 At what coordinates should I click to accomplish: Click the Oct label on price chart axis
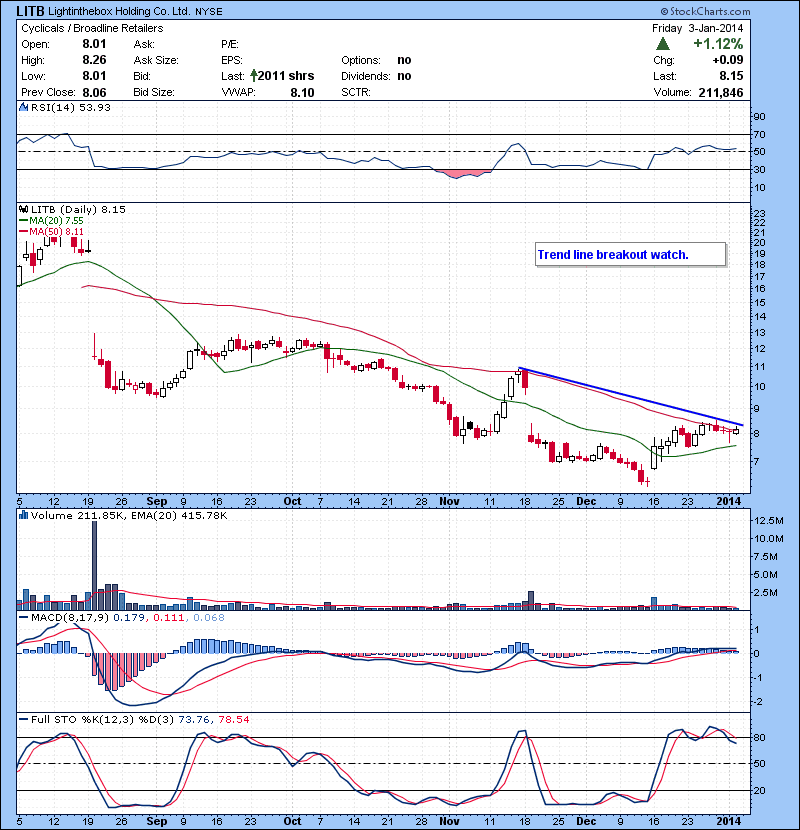292,501
